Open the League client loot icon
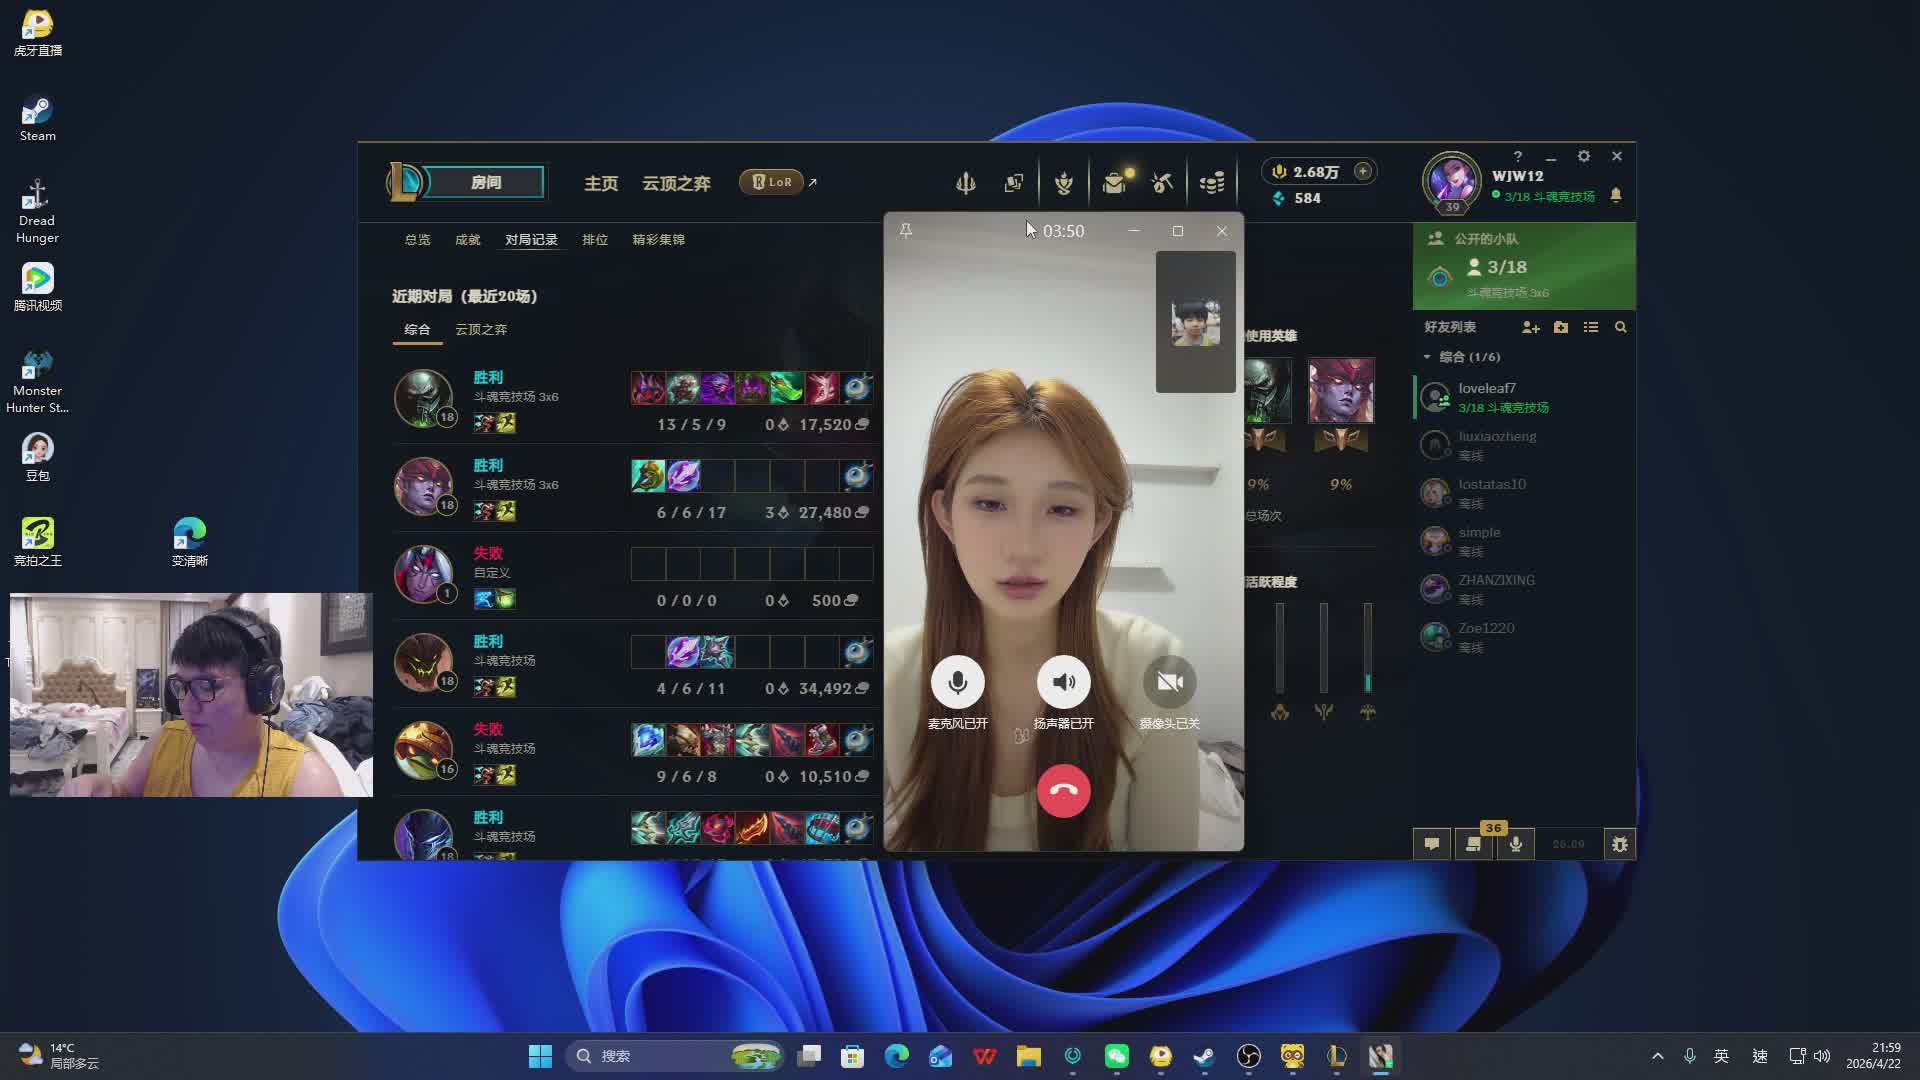 coord(1162,183)
